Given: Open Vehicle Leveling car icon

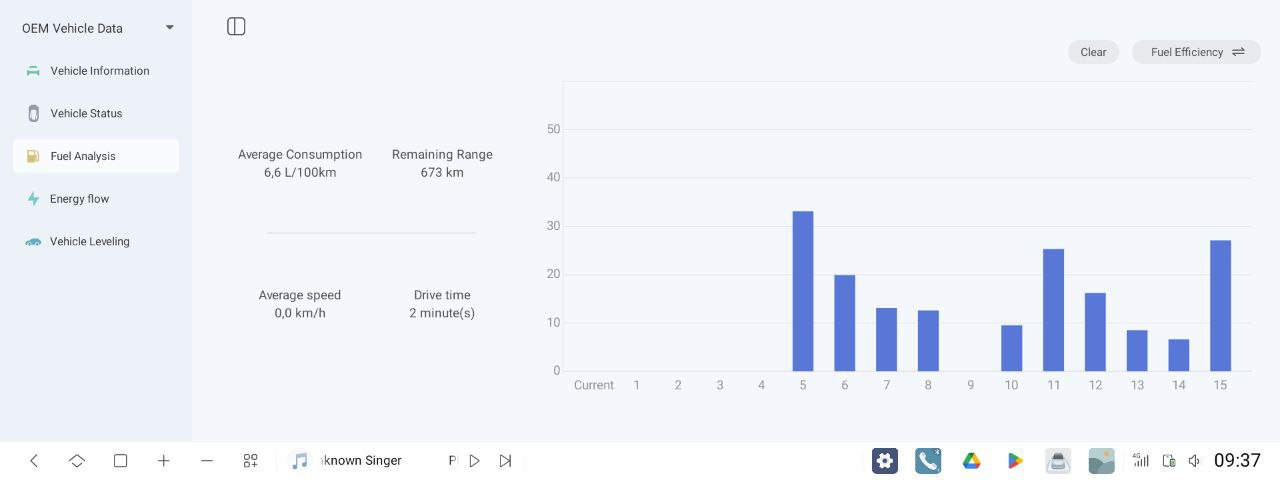Looking at the screenshot, I should point(33,242).
